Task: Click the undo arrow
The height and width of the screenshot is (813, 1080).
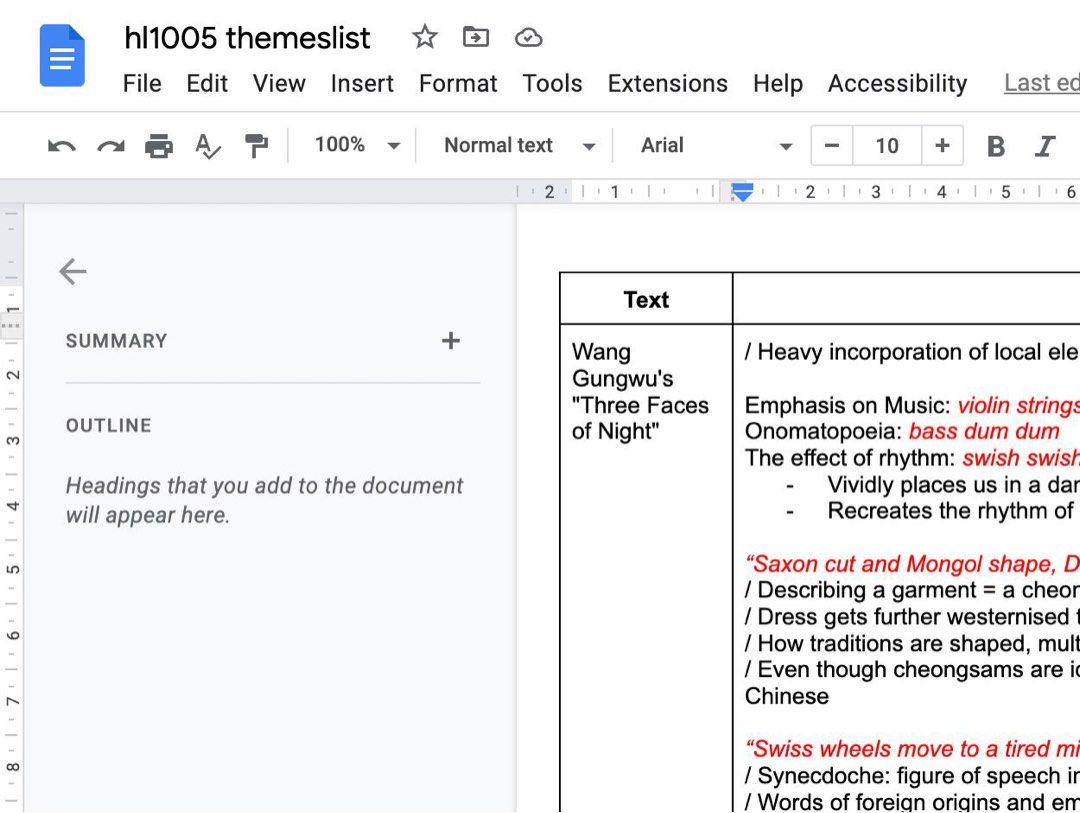Action: (62, 146)
